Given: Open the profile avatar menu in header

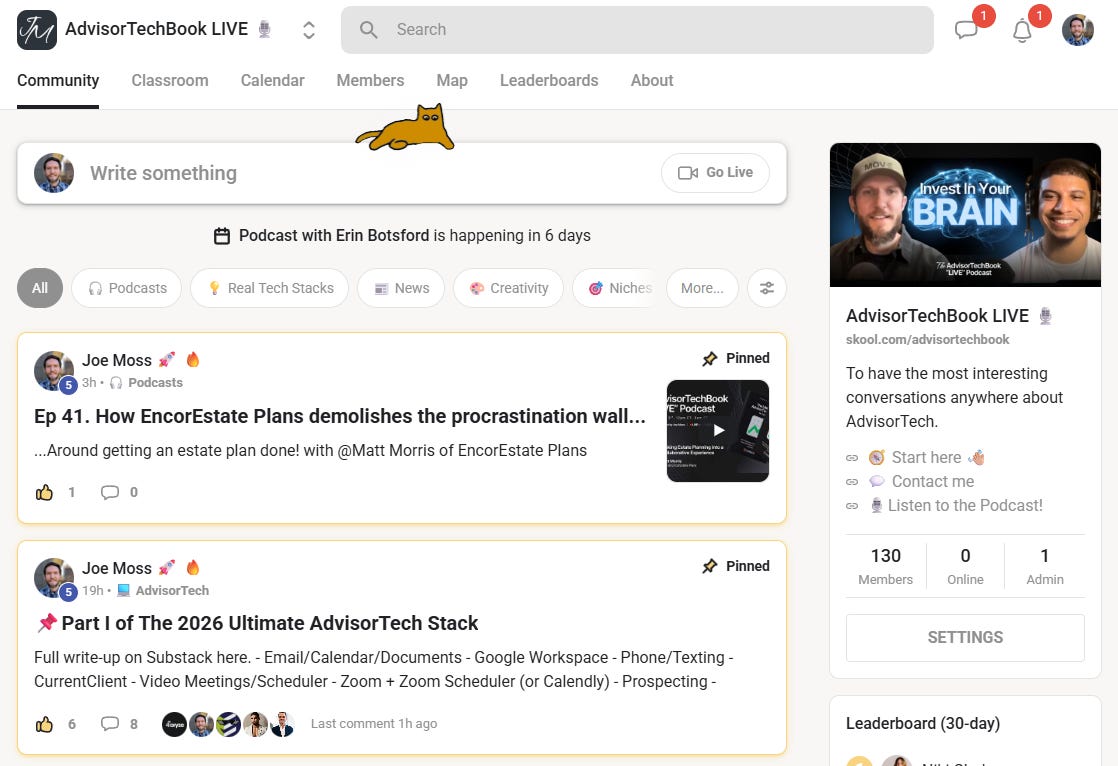Looking at the screenshot, I should click(1077, 30).
